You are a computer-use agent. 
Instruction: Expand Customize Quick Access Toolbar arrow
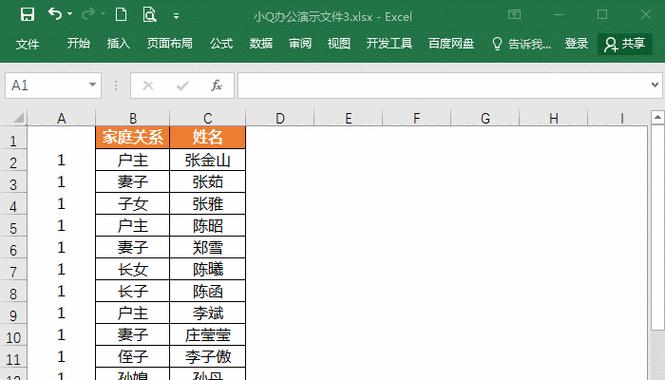click(x=176, y=17)
